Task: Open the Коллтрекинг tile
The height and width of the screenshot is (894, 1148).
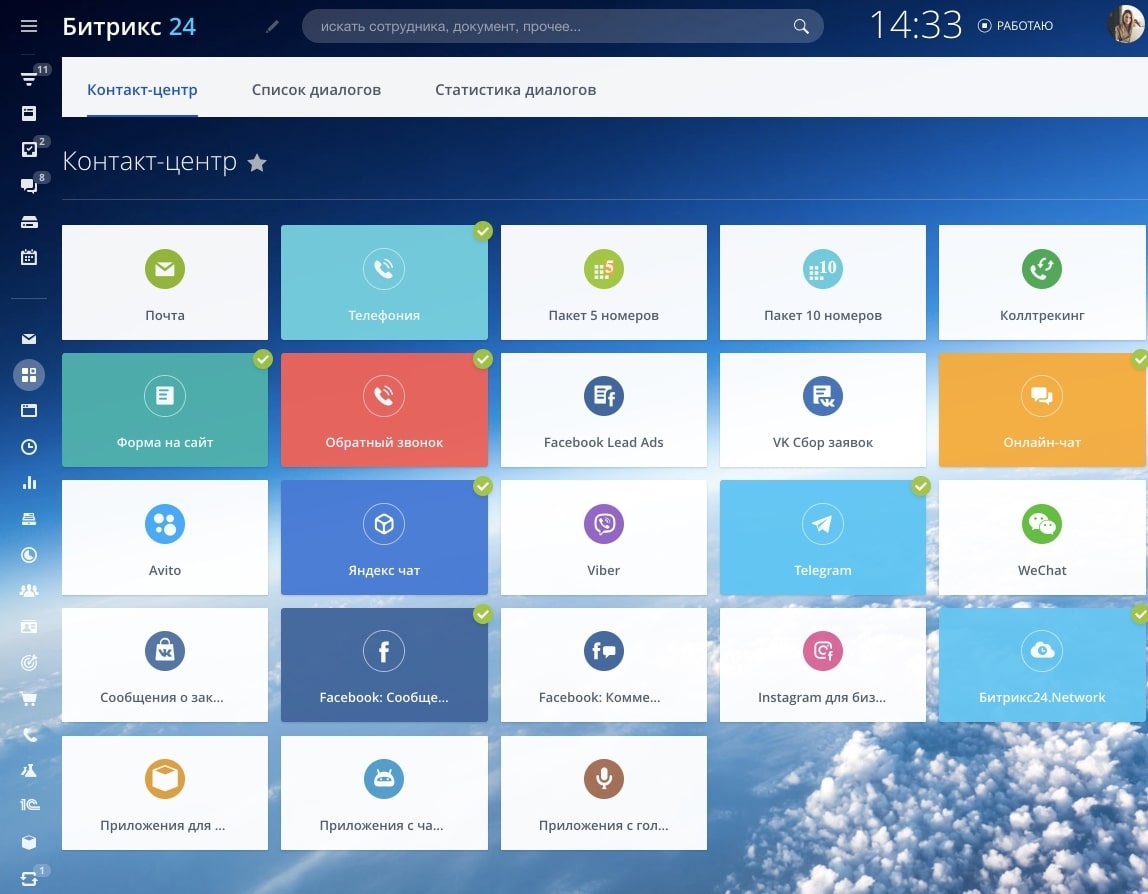Action: pyautogui.click(x=1041, y=282)
